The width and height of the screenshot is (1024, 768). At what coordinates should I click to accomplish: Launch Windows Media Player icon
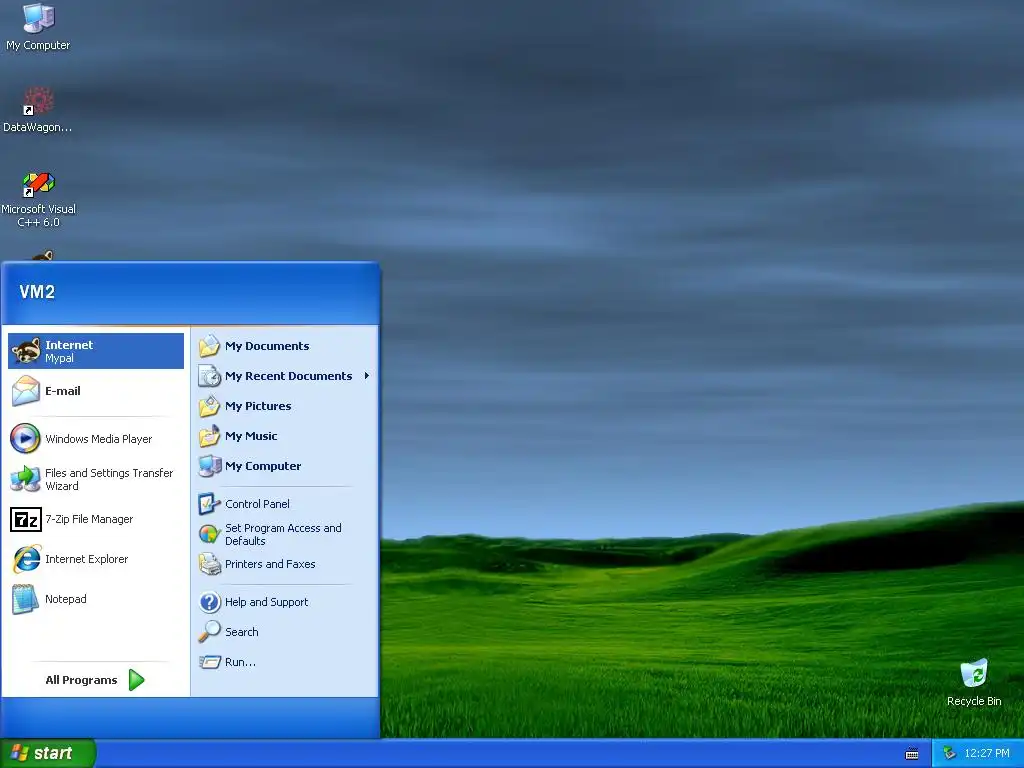(25, 439)
